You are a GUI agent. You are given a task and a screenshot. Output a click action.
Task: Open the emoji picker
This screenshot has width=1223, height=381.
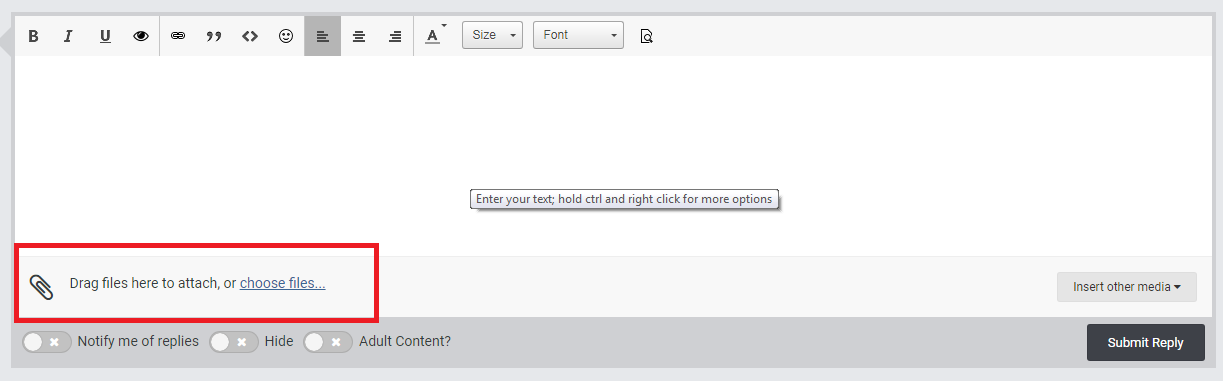(x=286, y=36)
